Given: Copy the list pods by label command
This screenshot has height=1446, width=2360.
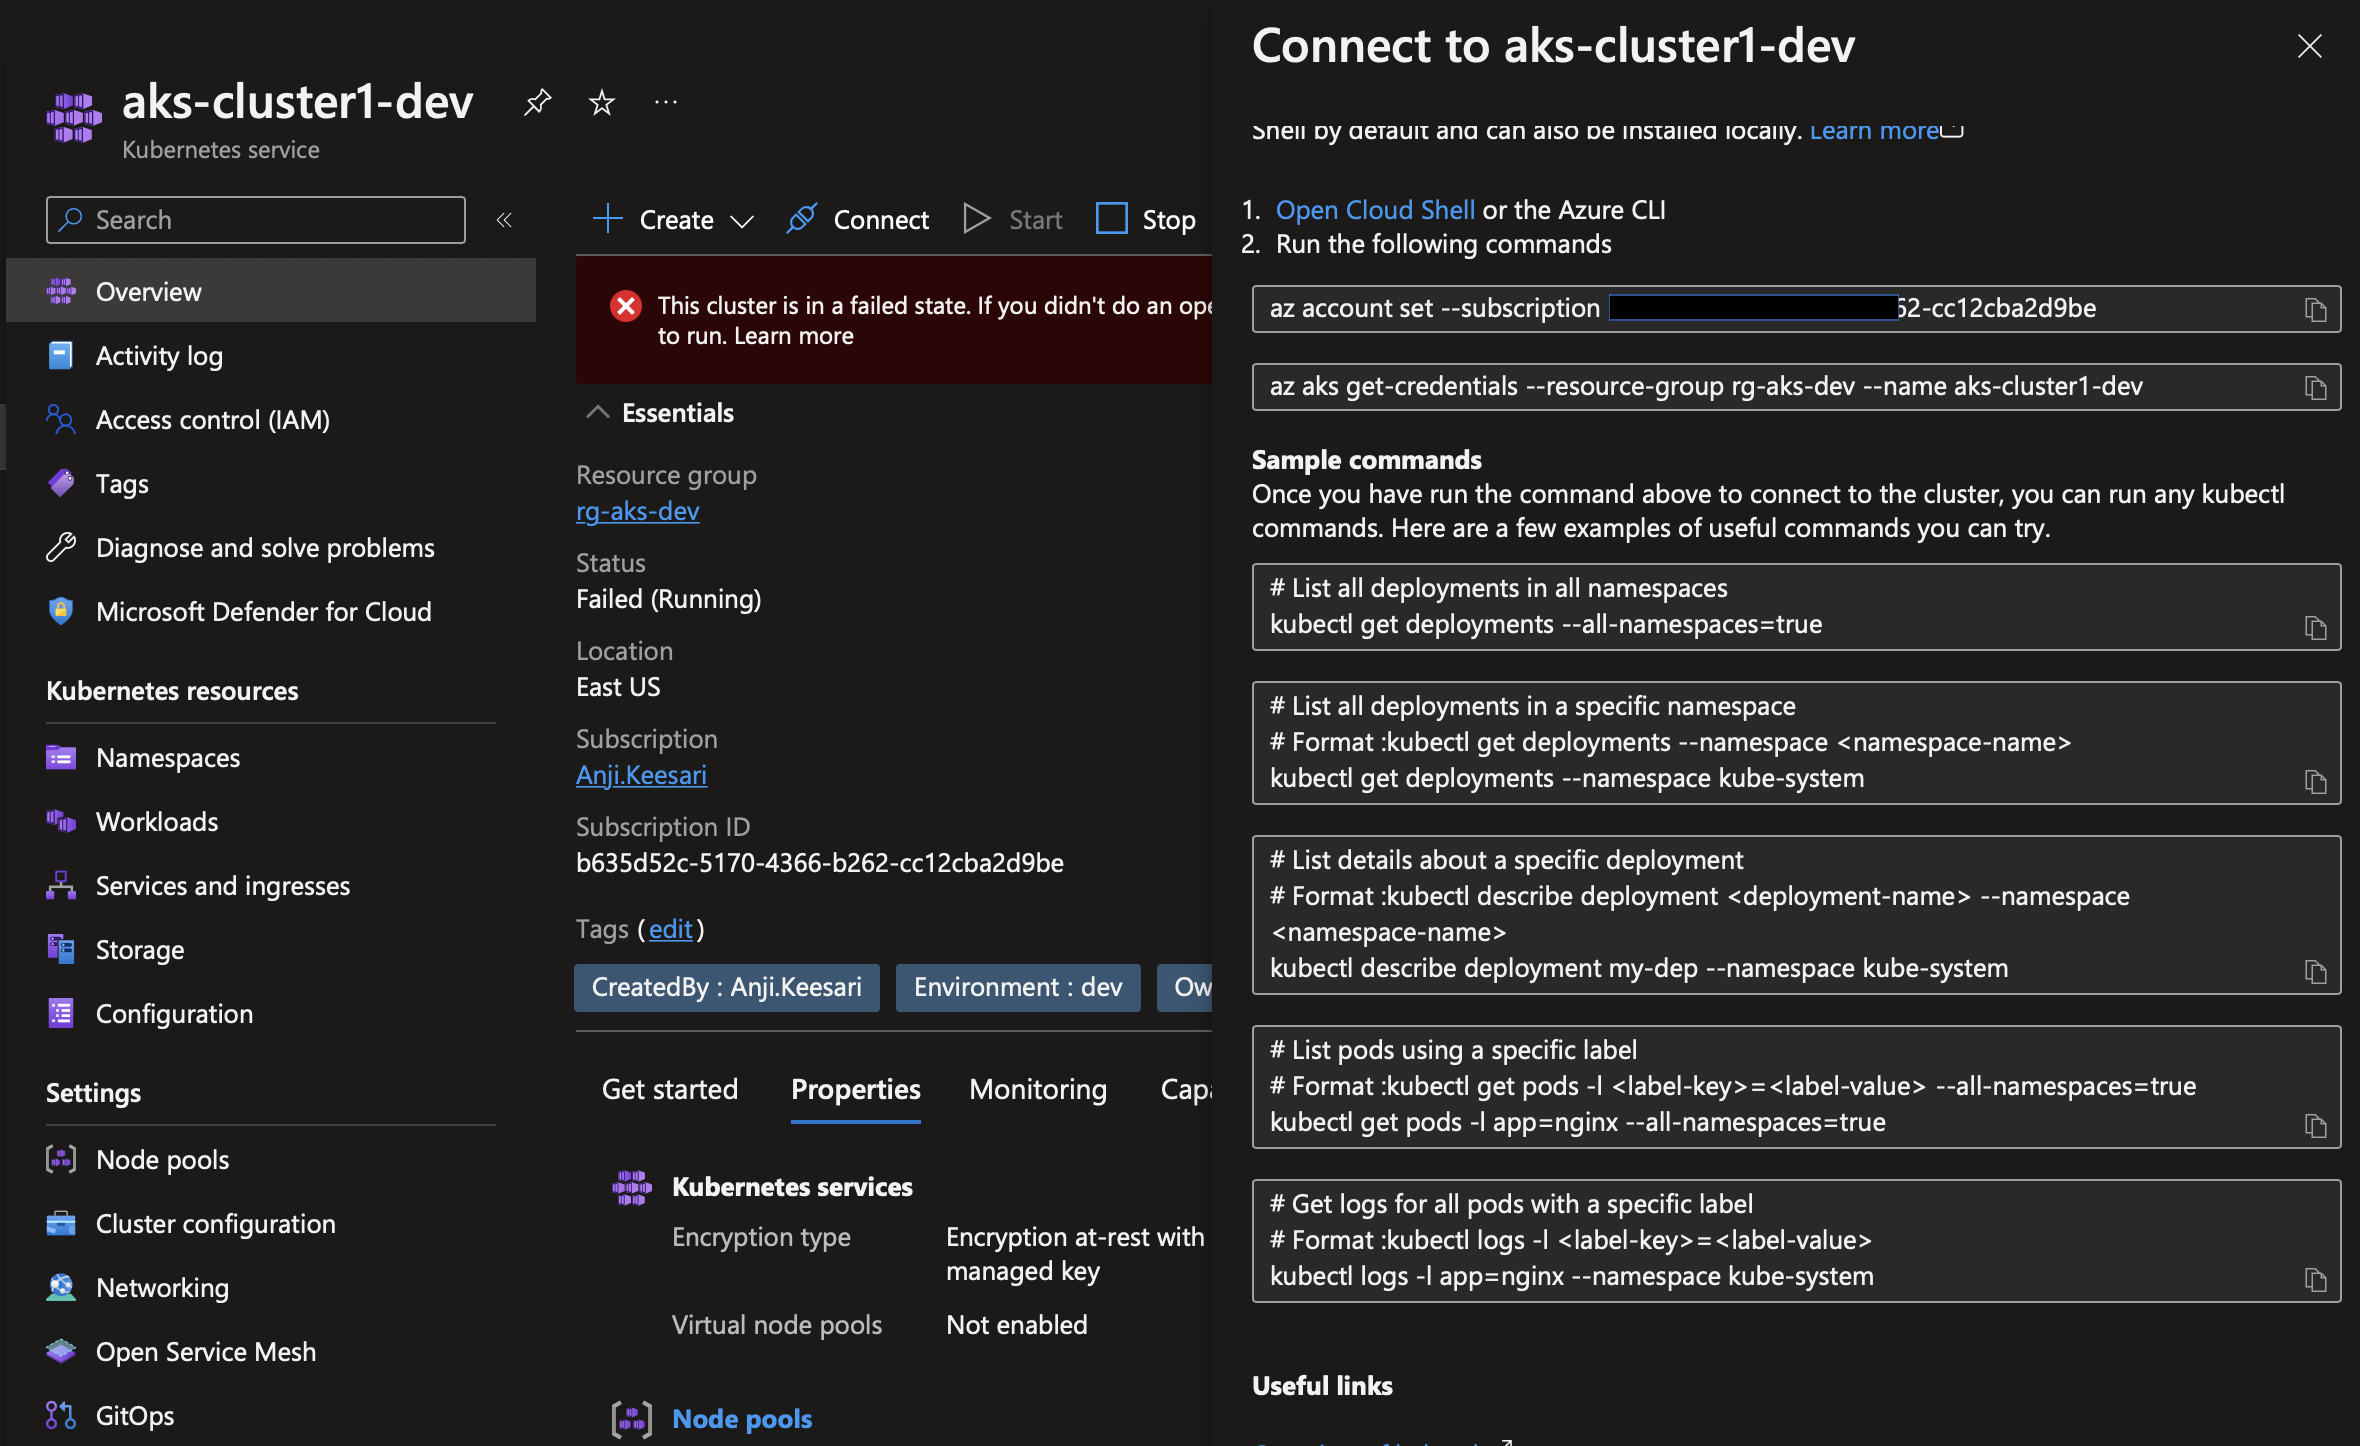Looking at the screenshot, I should tap(2316, 1125).
